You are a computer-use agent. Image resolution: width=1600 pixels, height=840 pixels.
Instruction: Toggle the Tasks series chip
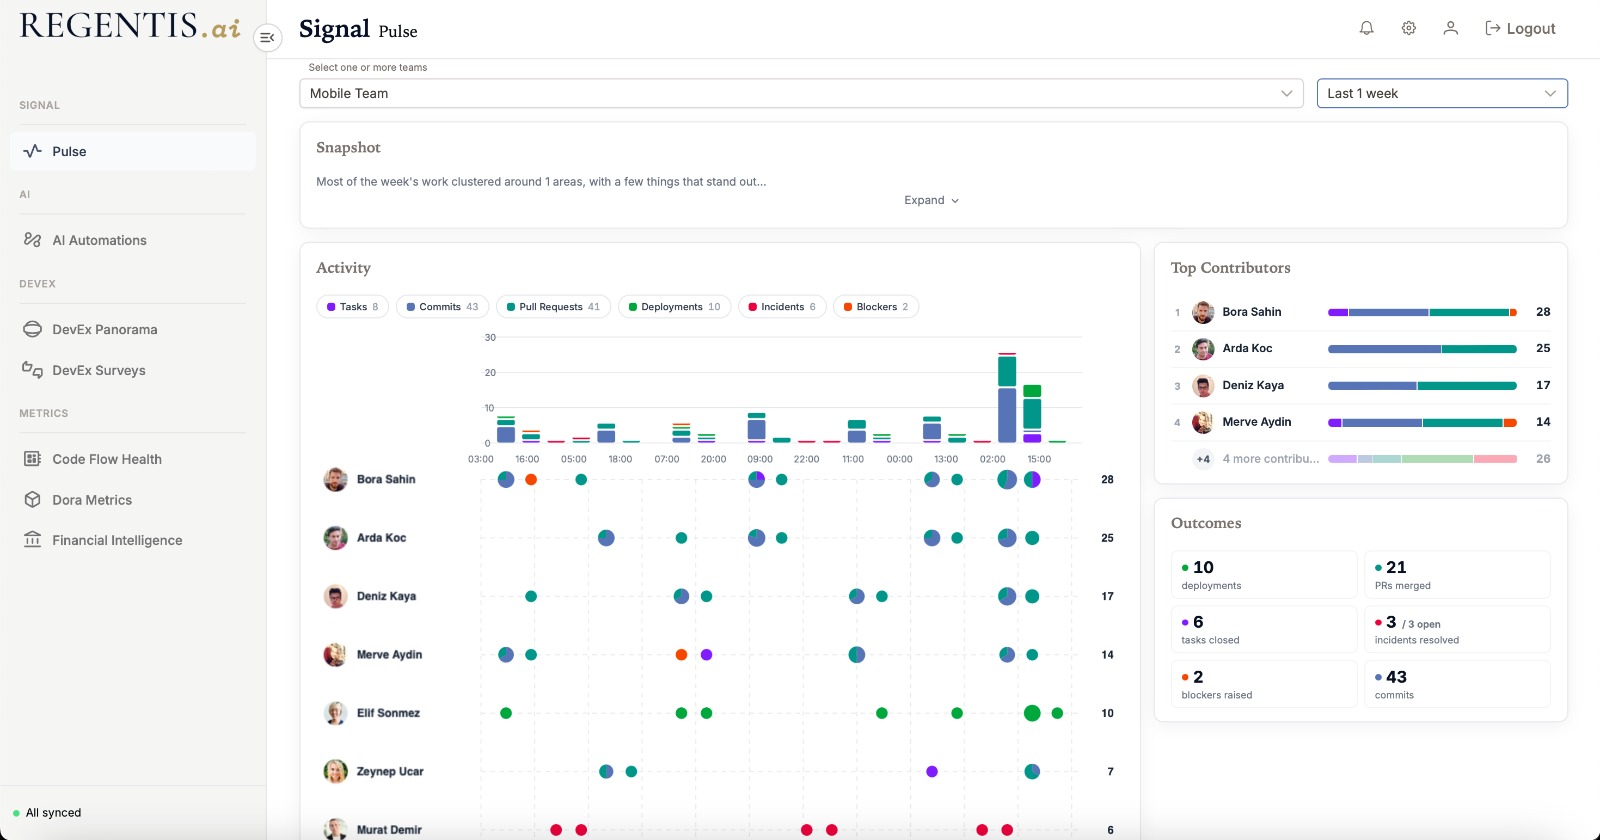[352, 307]
